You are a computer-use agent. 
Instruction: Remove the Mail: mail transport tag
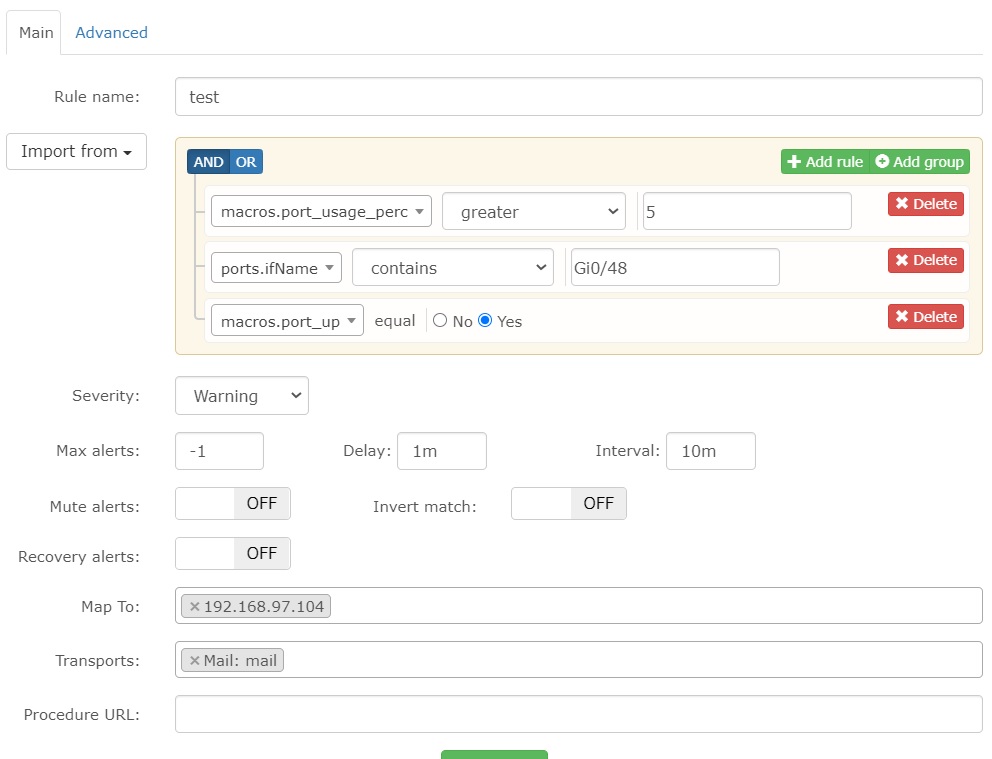pyautogui.click(x=195, y=660)
